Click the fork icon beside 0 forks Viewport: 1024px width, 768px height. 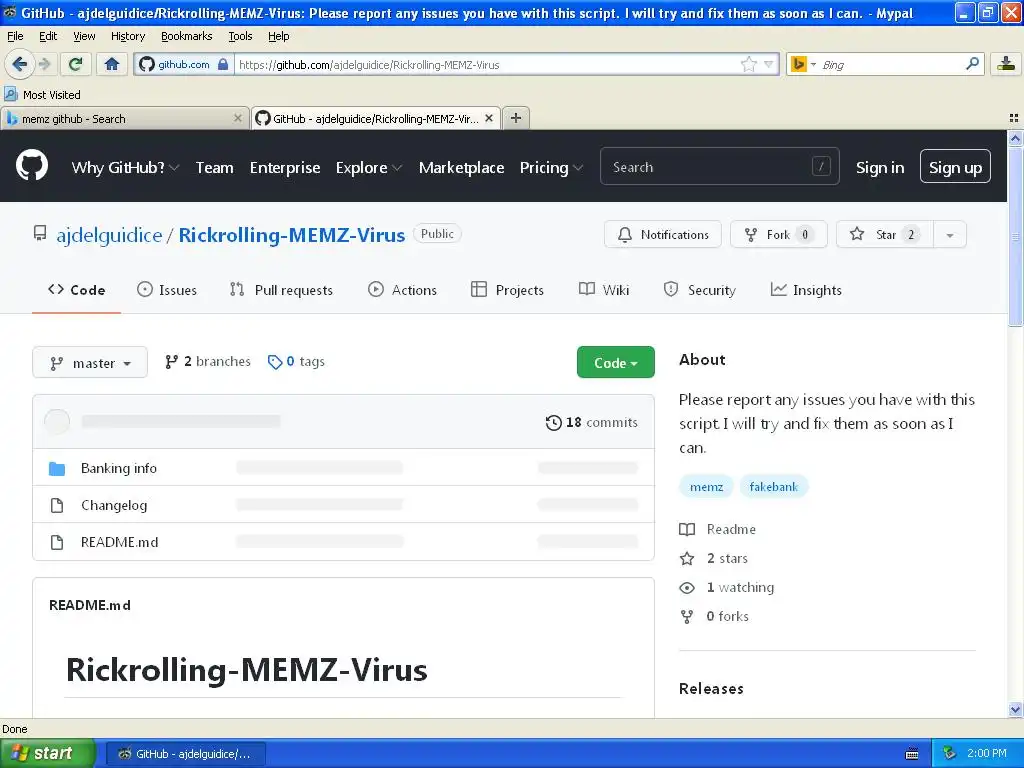pos(687,616)
